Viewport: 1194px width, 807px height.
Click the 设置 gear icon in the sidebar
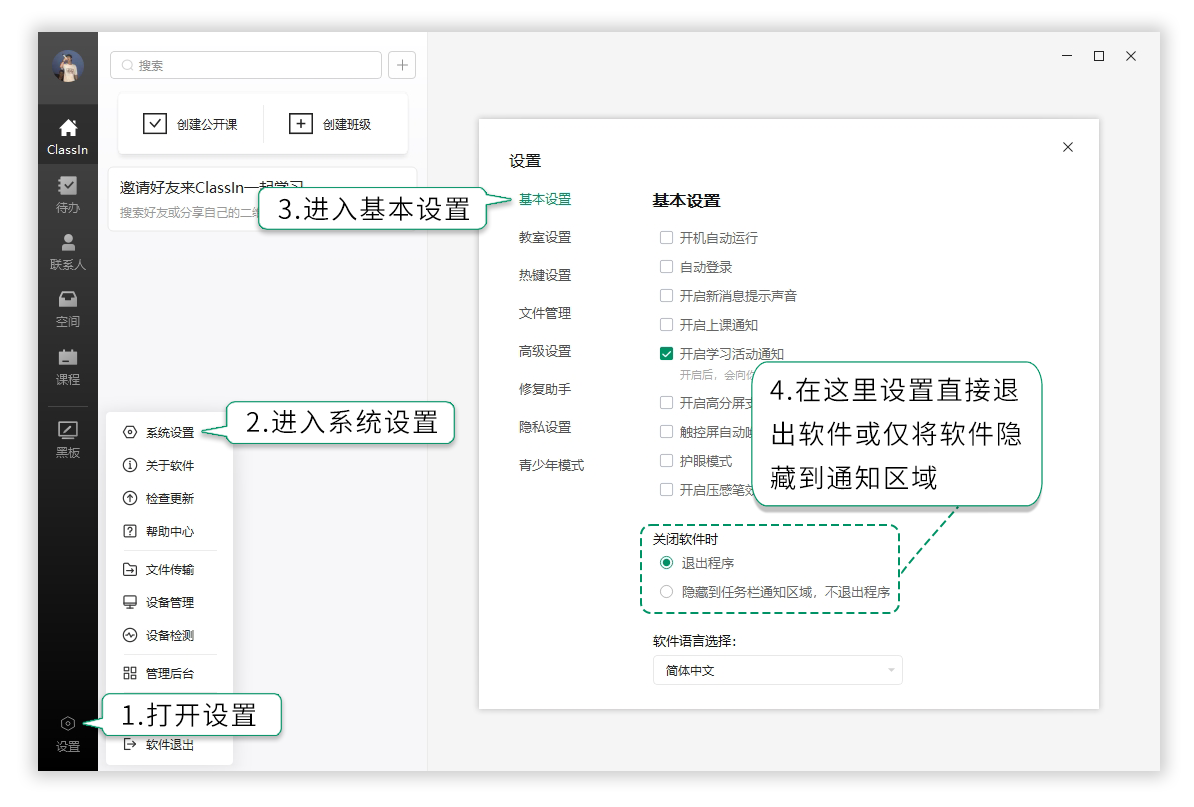pos(68,723)
